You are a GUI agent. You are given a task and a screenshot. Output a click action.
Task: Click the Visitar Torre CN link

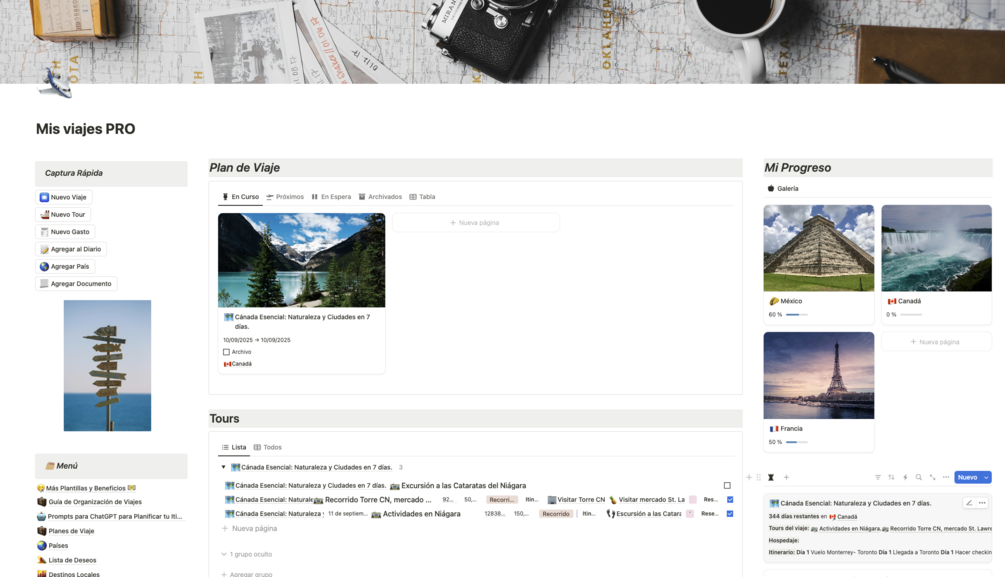(576, 500)
